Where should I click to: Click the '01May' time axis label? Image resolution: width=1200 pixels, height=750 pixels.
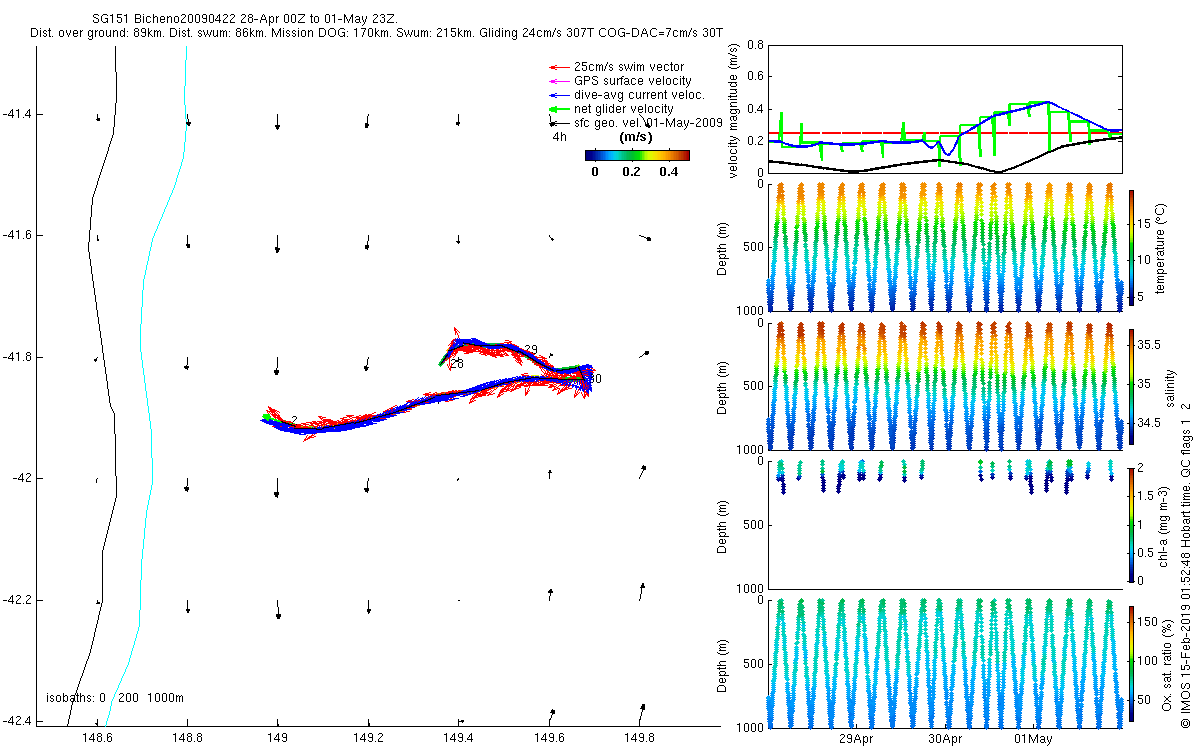pyautogui.click(x=1033, y=739)
